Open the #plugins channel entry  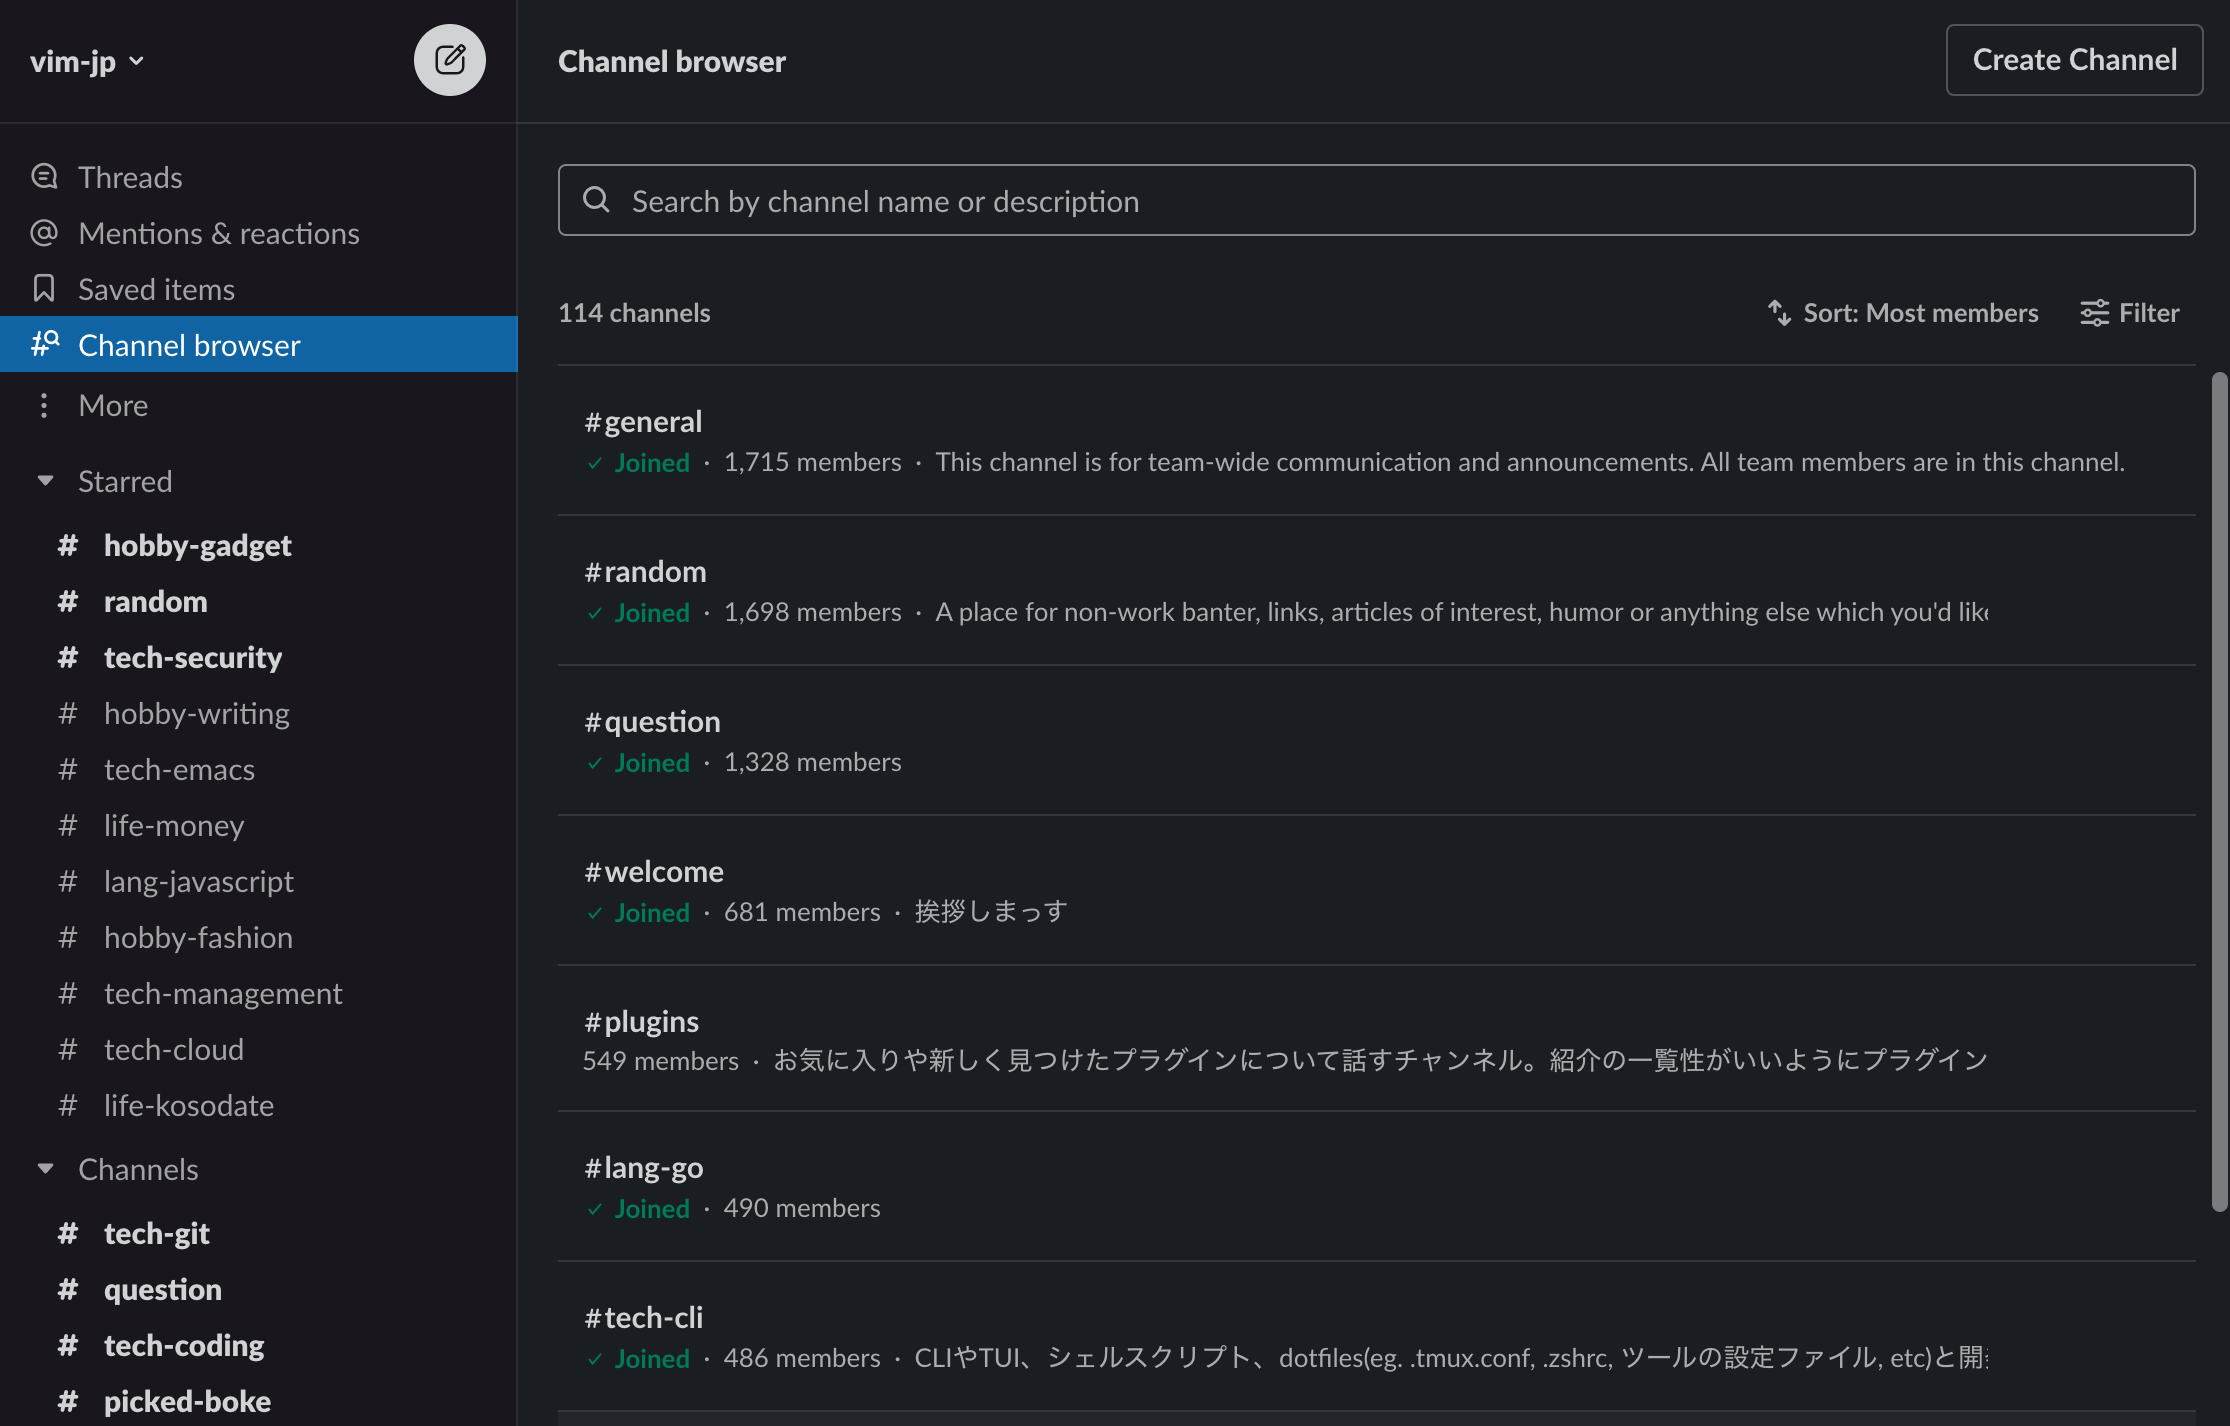point(642,1021)
